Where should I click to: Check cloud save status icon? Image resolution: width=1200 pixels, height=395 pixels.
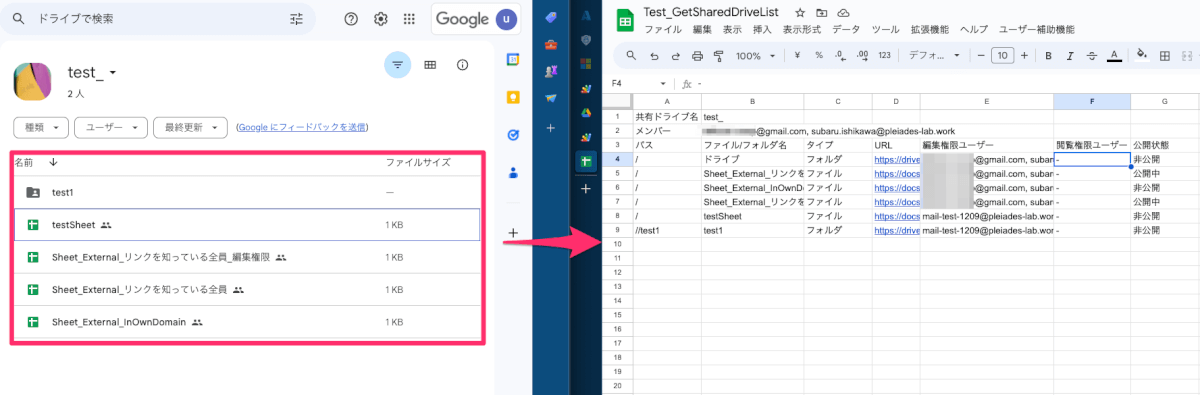[844, 12]
